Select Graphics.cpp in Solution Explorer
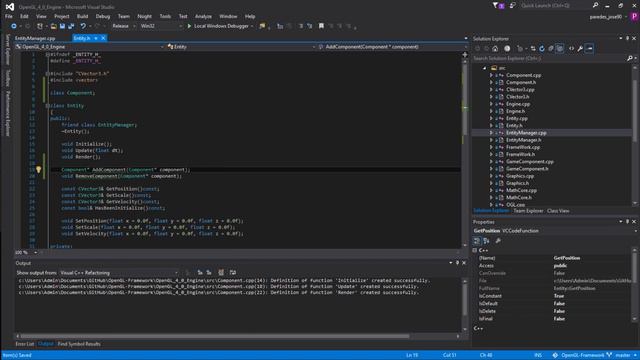 (520, 176)
